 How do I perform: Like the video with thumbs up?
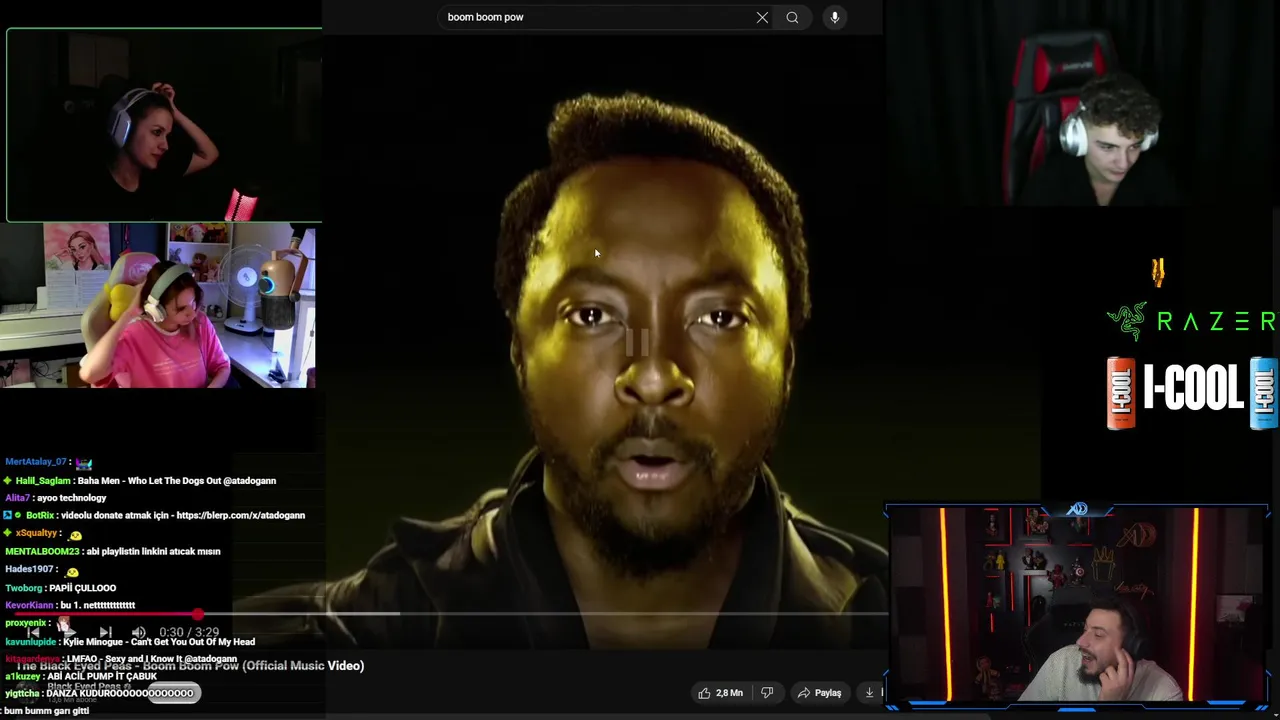point(722,692)
